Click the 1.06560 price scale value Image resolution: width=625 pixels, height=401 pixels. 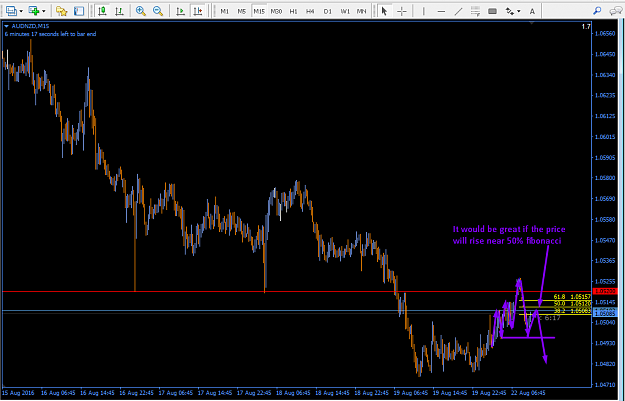coord(604,33)
